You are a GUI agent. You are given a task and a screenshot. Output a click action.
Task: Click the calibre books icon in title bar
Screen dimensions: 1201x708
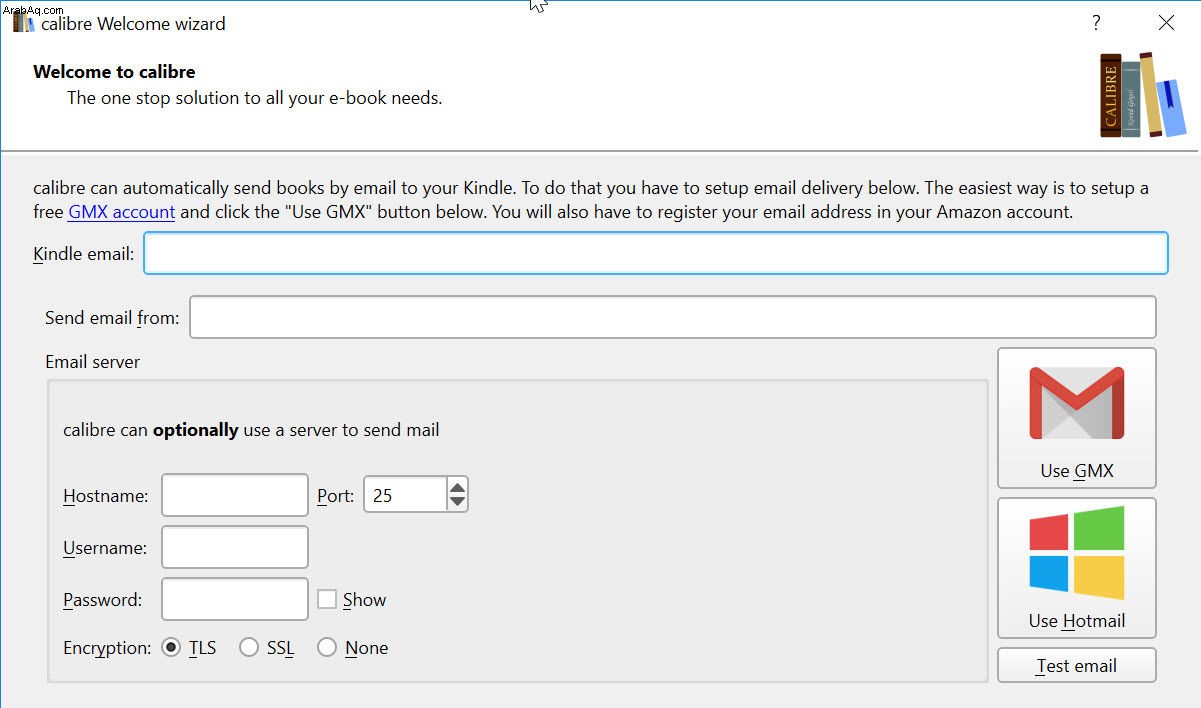24,22
